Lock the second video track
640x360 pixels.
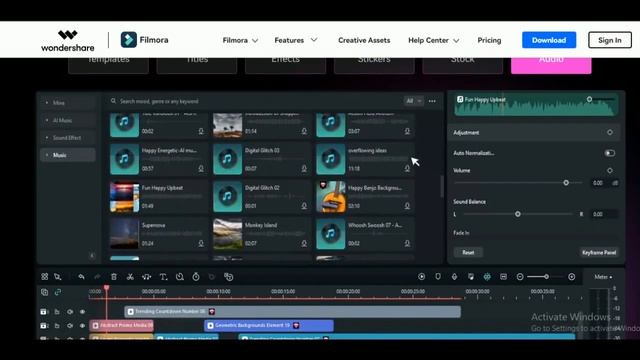(x=57, y=326)
